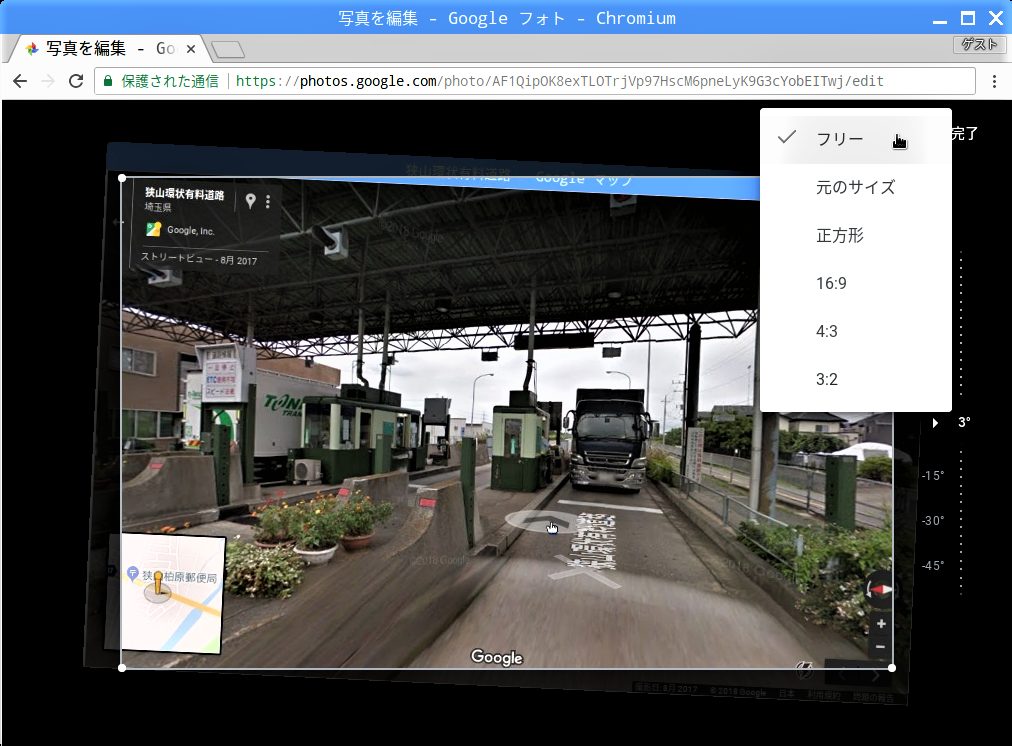Click the -45° mark on rotation dial
This screenshot has width=1012, height=746.
pos(933,565)
